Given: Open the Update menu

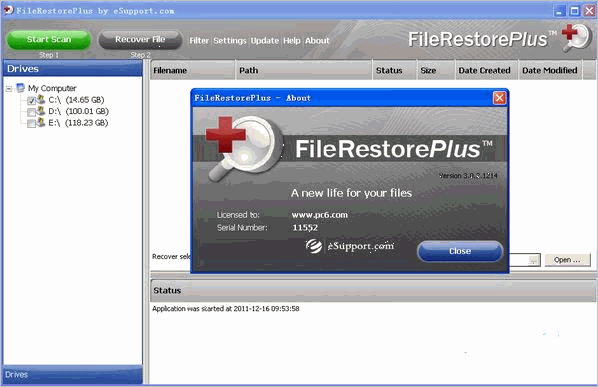Looking at the screenshot, I should pos(265,40).
